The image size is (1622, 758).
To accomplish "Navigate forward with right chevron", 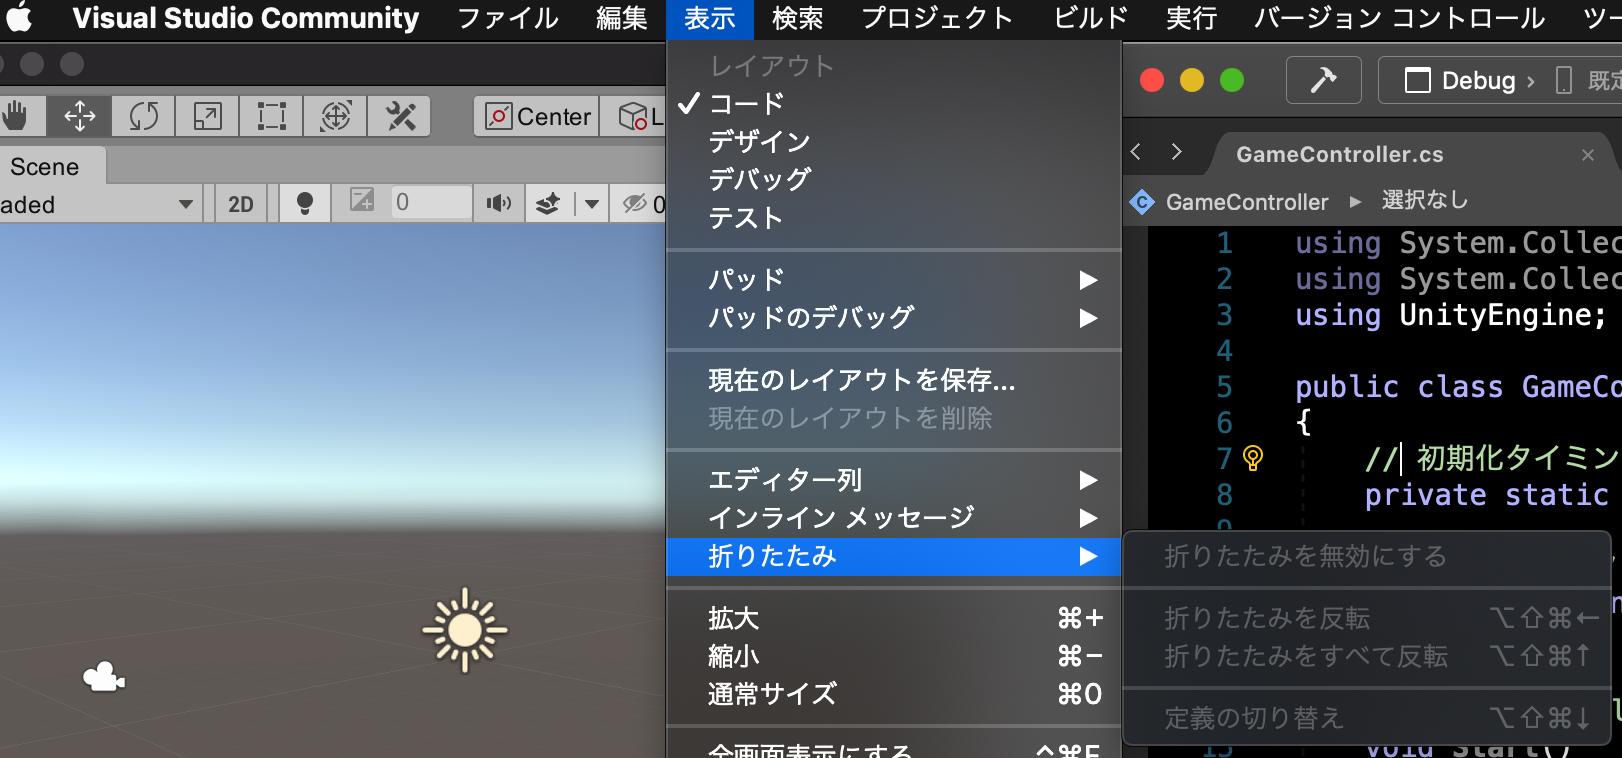I will (1177, 152).
